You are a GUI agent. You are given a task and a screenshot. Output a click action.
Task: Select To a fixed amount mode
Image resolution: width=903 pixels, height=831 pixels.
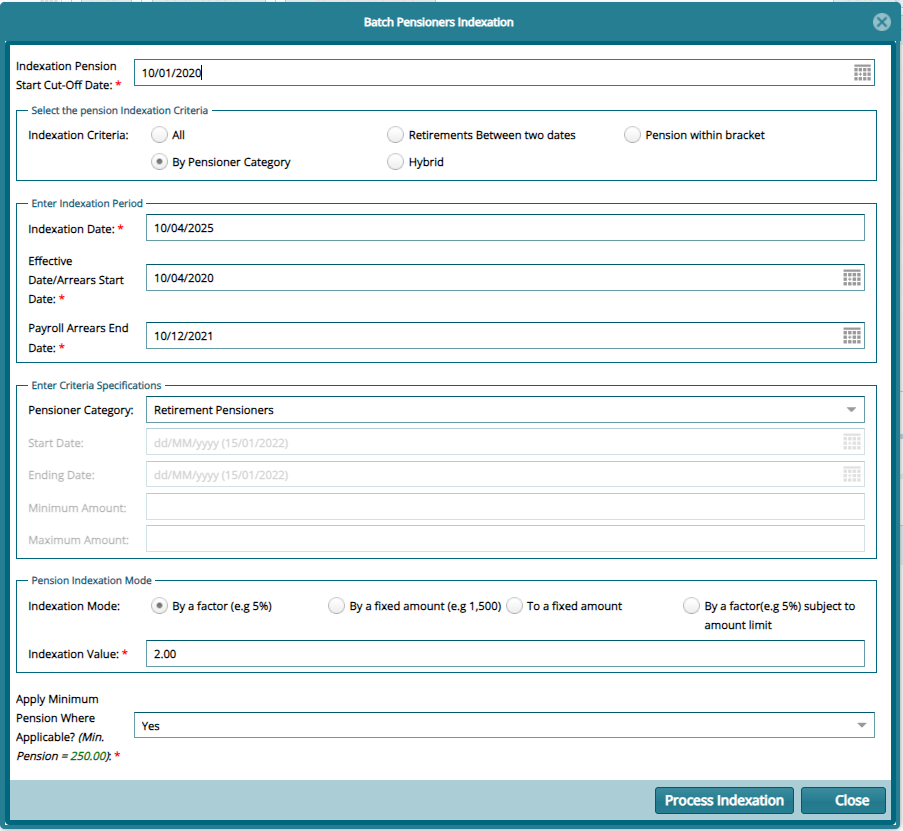513,605
